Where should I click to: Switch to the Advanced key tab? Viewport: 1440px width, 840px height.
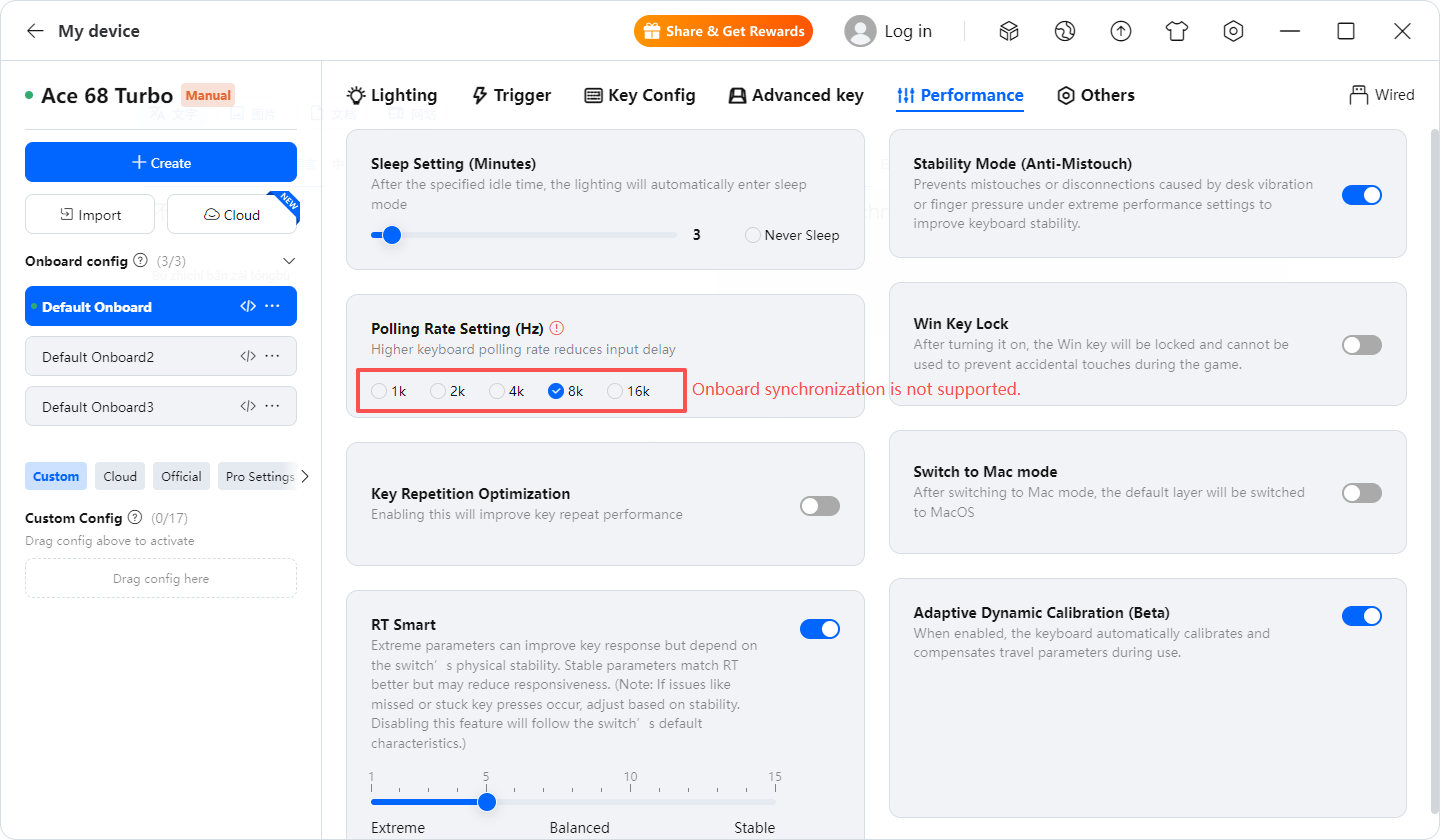point(796,95)
